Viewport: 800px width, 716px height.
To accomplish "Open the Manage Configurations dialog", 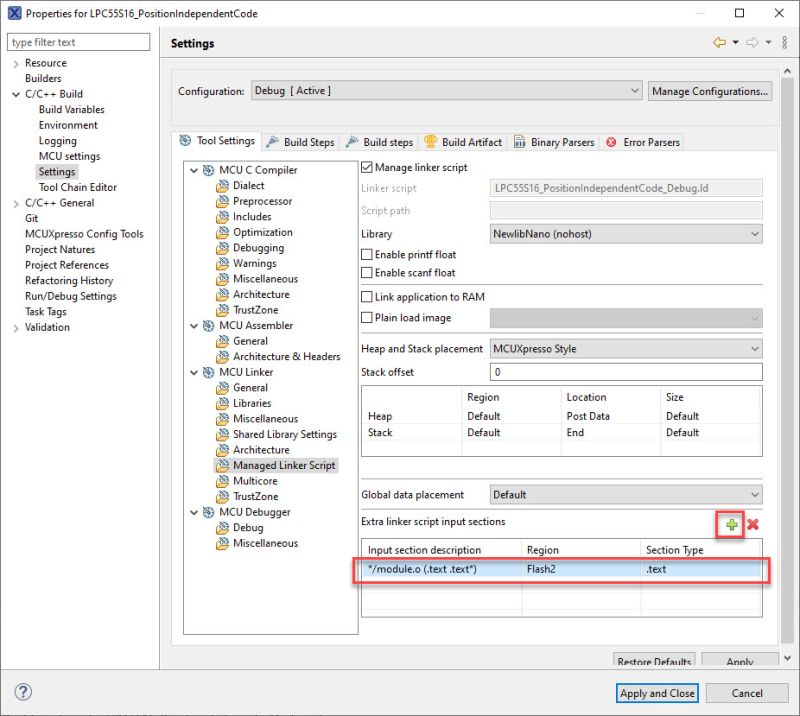I will pyautogui.click(x=712, y=90).
